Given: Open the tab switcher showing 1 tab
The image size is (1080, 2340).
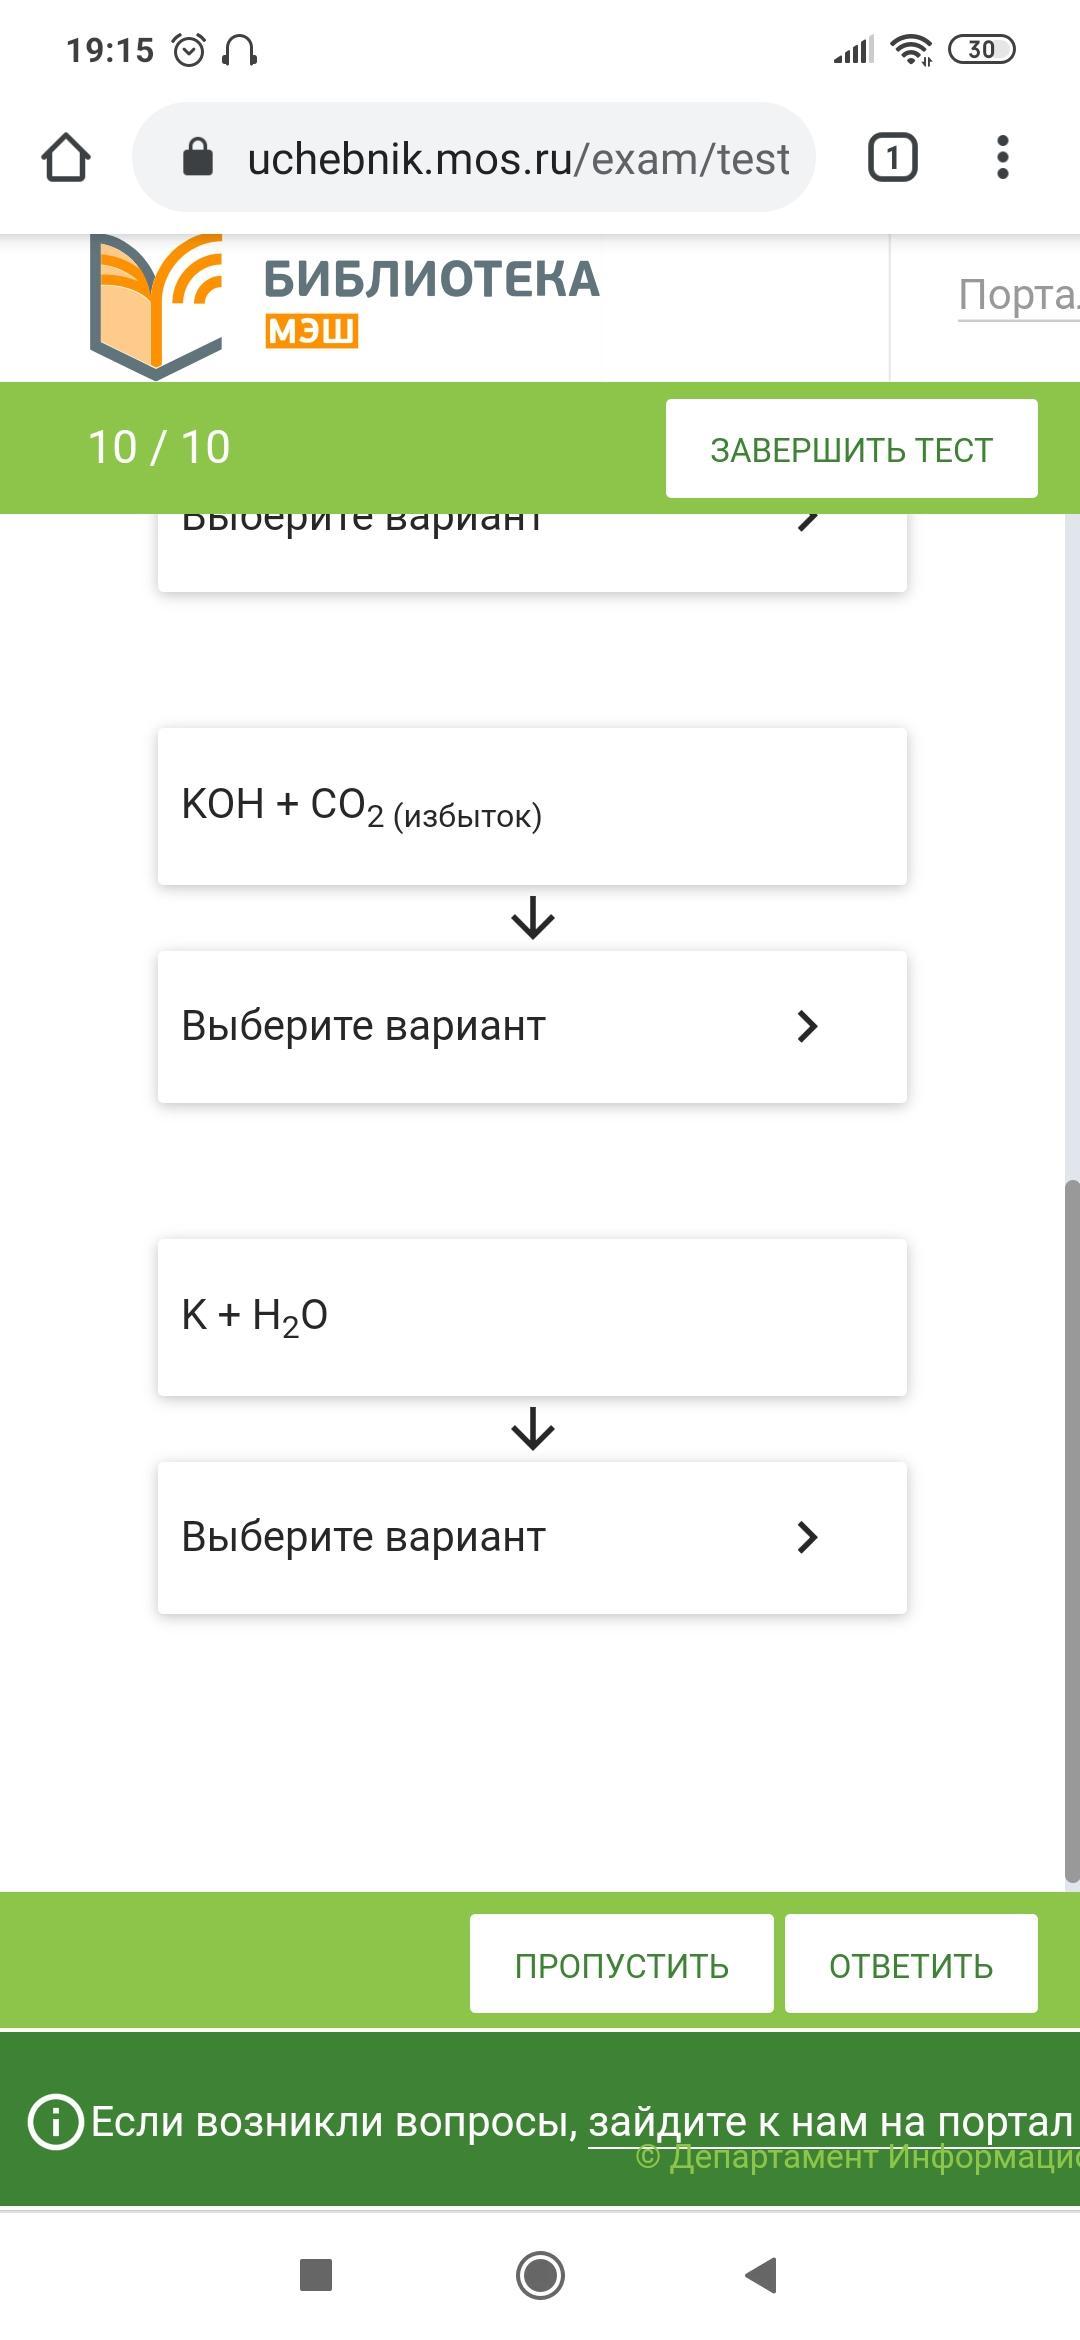Looking at the screenshot, I should [892, 158].
